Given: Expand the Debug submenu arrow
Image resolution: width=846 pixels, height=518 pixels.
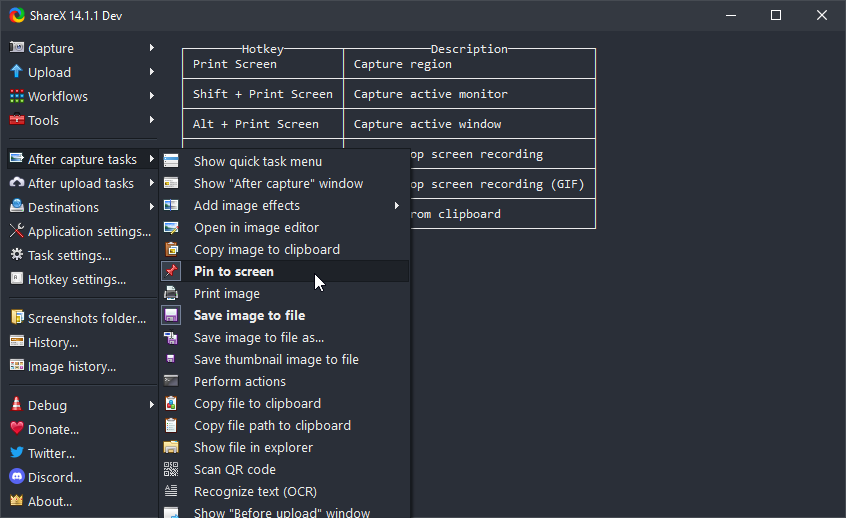Looking at the screenshot, I should point(152,405).
